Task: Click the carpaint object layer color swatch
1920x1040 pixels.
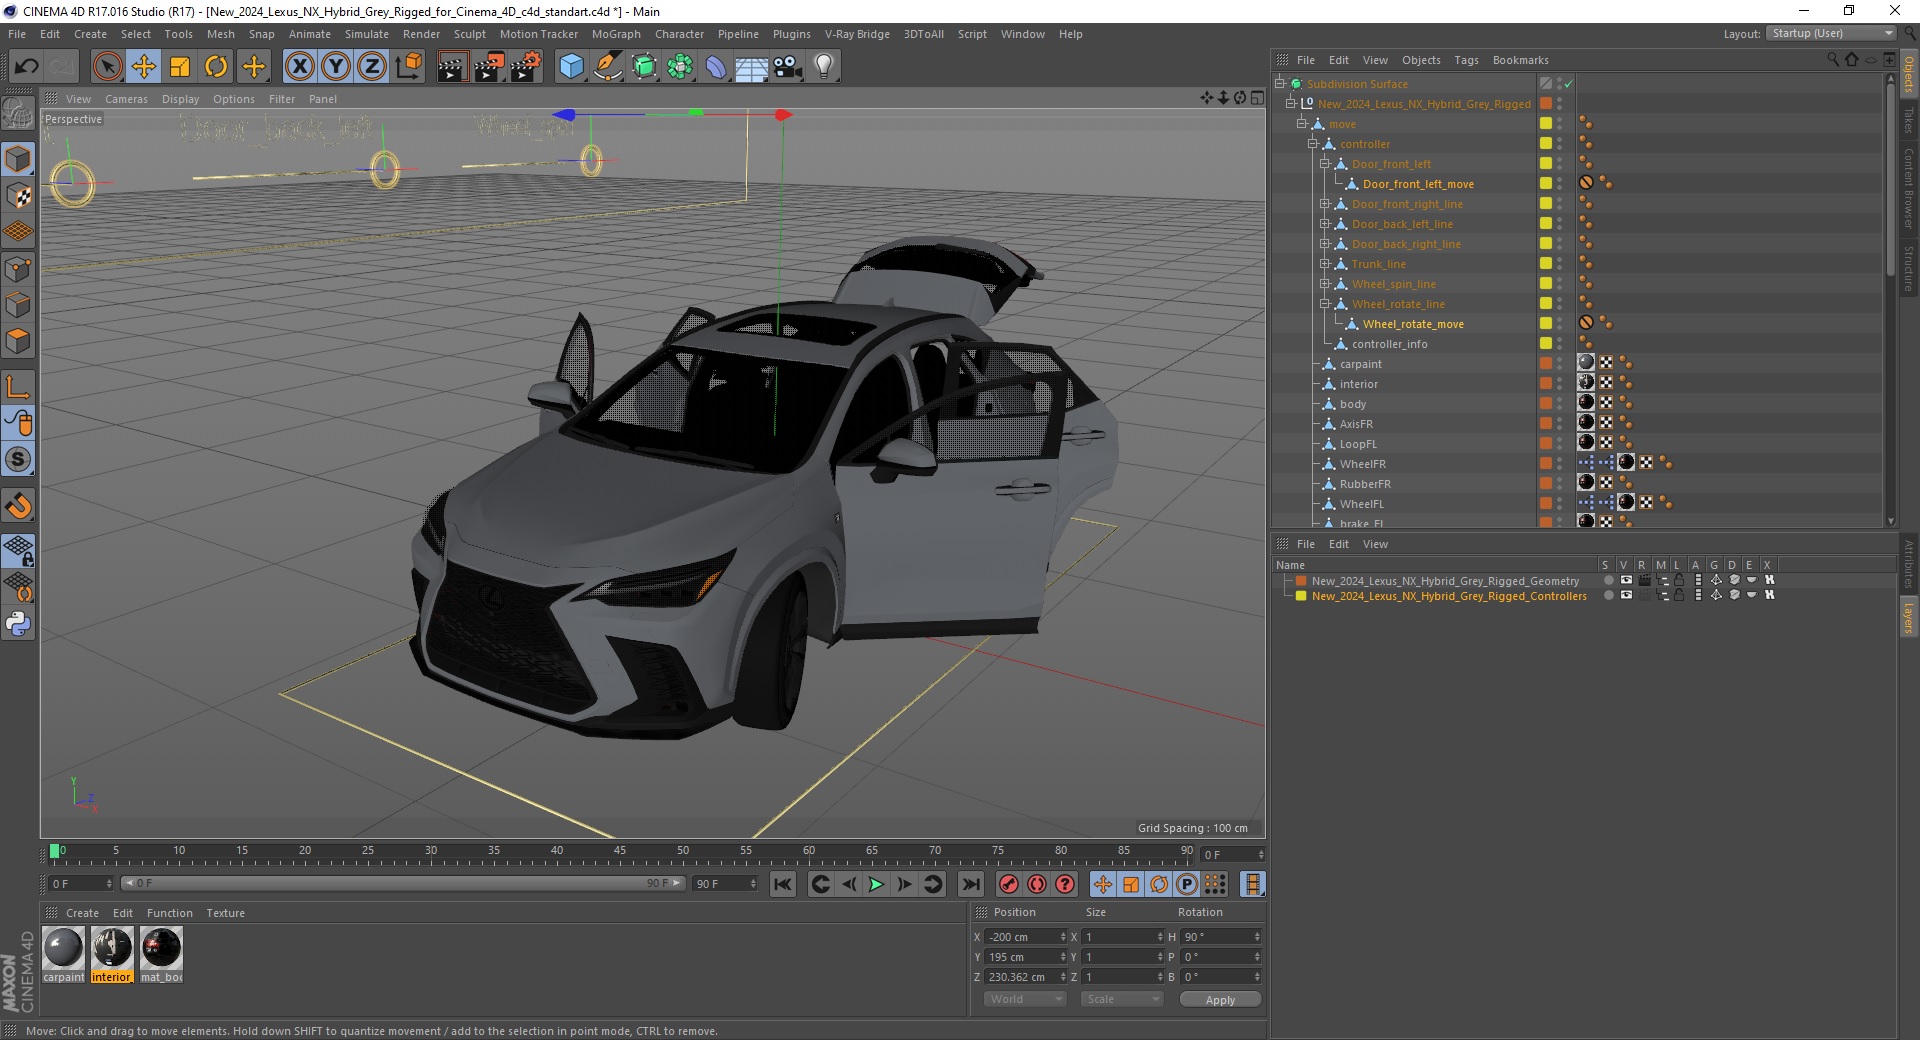Action: pos(1546,363)
